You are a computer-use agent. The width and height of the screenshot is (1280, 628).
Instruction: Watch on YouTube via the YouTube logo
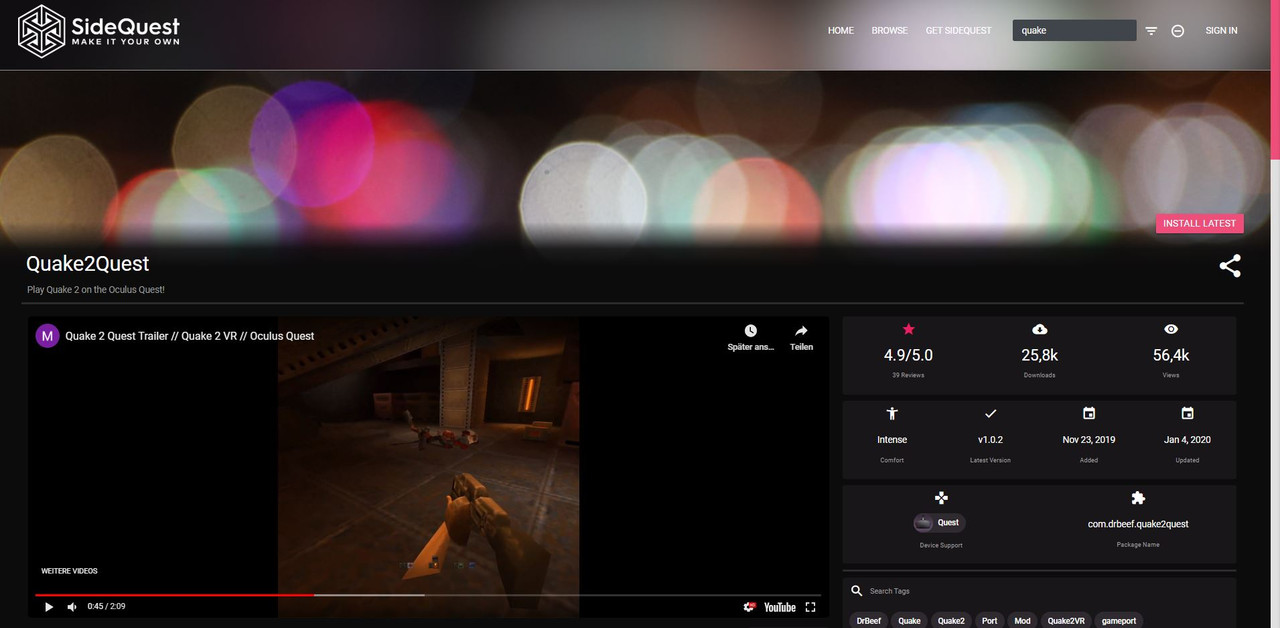click(780, 607)
